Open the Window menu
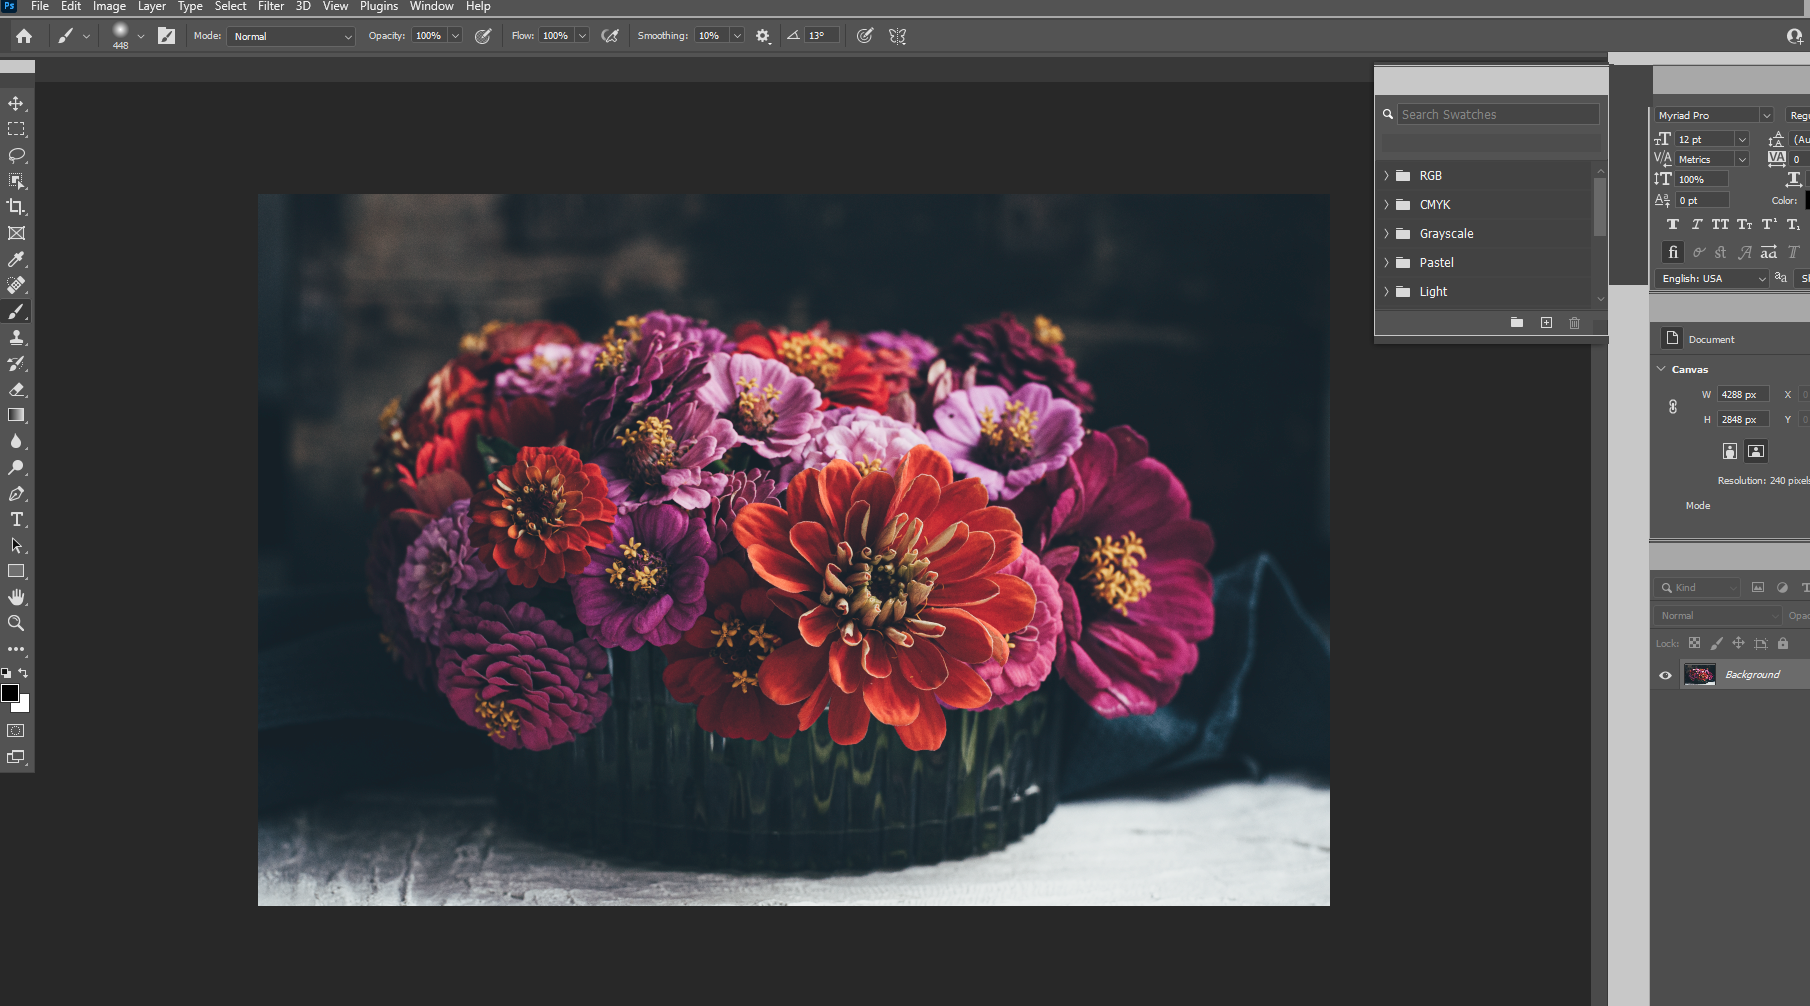Image resolution: width=1810 pixels, height=1006 pixels. (431, 6)
